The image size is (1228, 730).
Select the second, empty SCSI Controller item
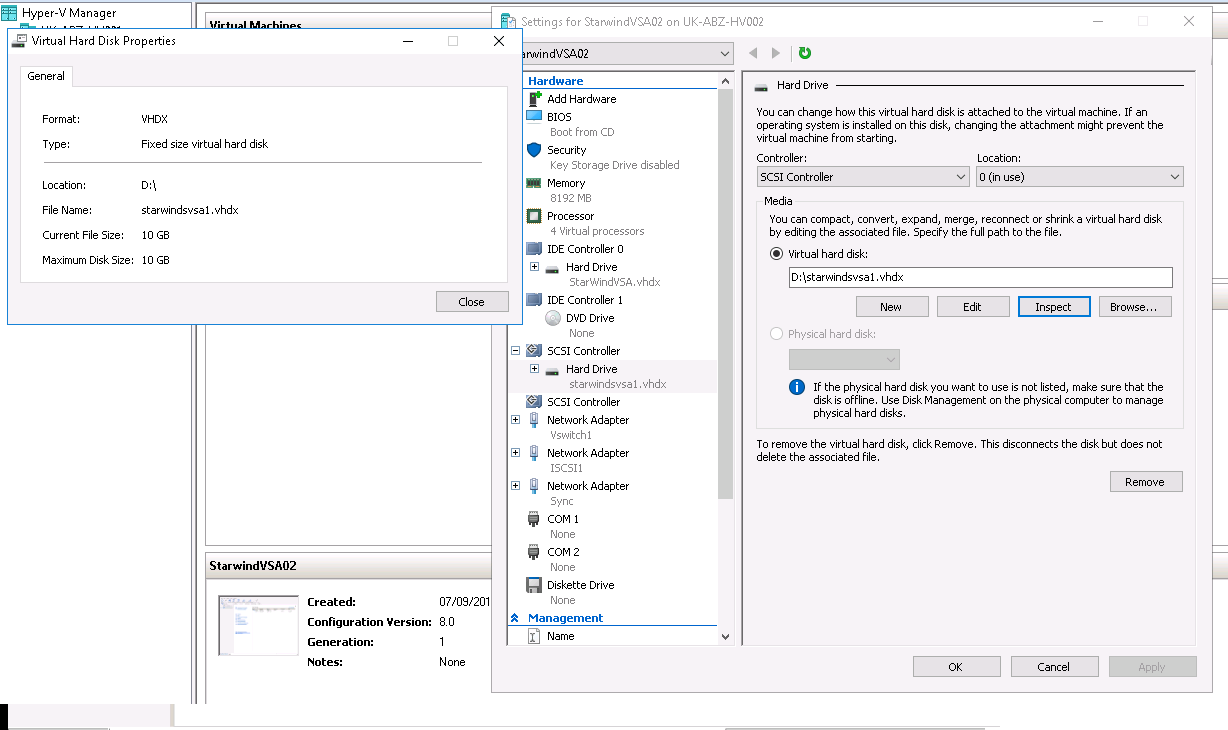tap(583, 402)
